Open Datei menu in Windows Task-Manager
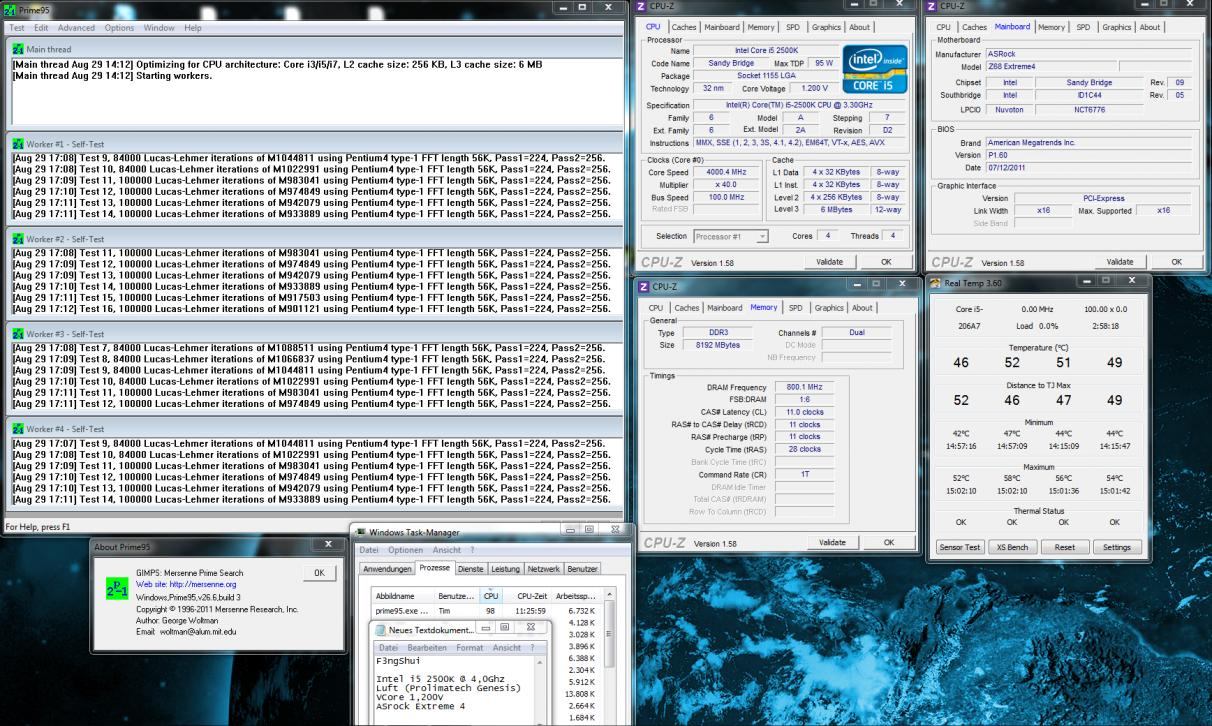This screenshot has width=1212, height=726. click(x=369, y=550)
